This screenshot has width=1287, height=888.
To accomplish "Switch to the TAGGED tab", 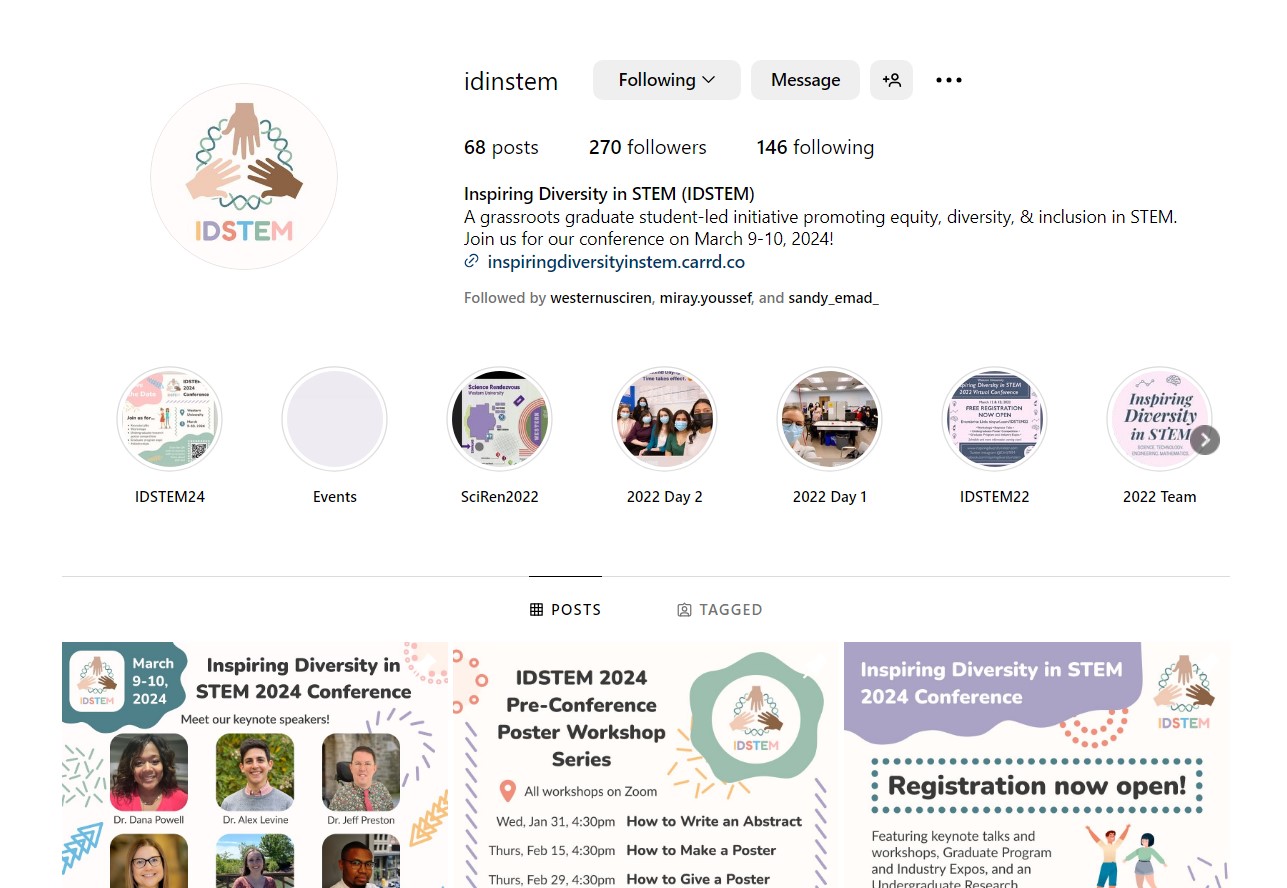I will coord(720,609).
